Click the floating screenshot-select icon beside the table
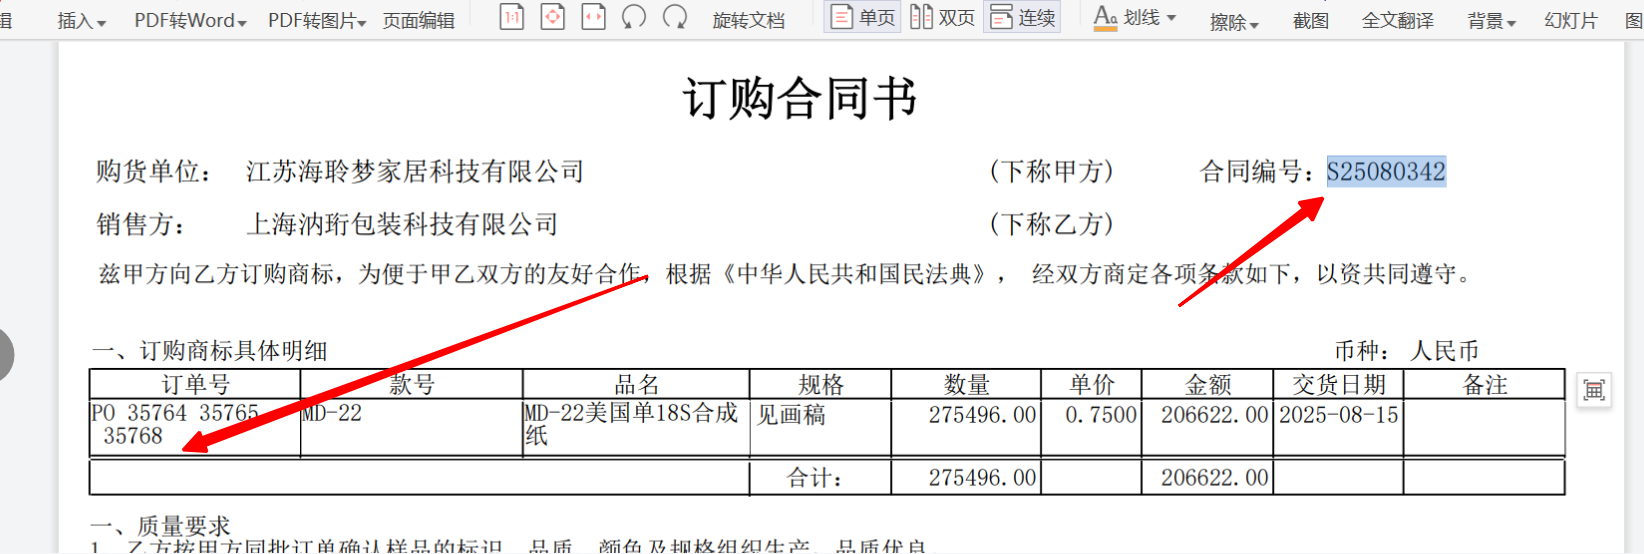 [x=1594, y=390]
